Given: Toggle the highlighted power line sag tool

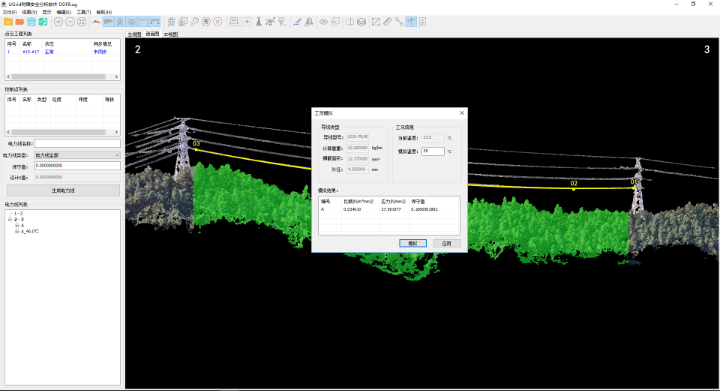Looking at the screenshot, I should point(143,22).
